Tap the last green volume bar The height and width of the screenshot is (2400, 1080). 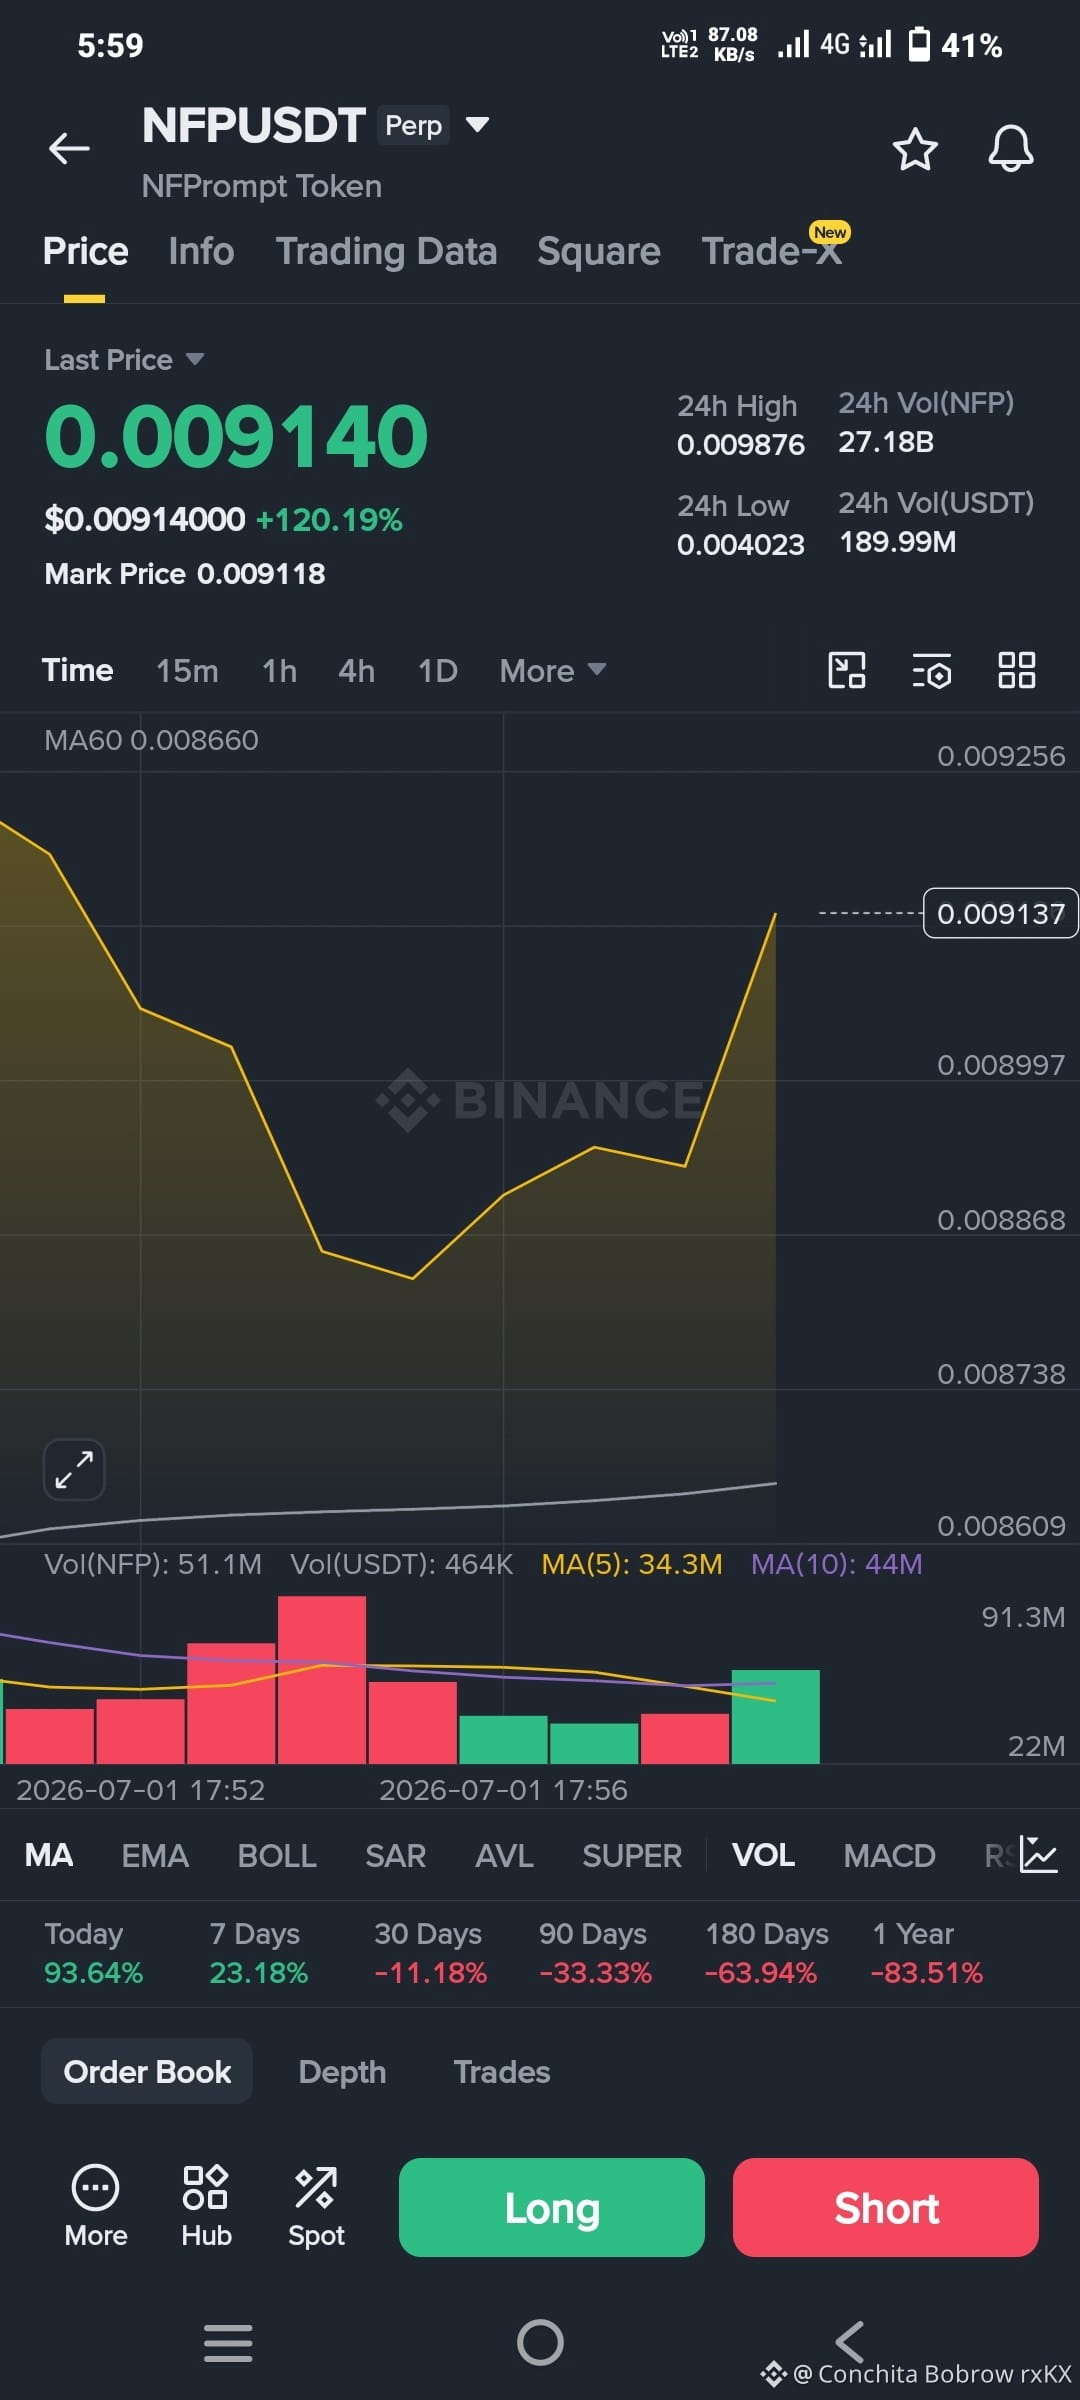point(775,1716)
